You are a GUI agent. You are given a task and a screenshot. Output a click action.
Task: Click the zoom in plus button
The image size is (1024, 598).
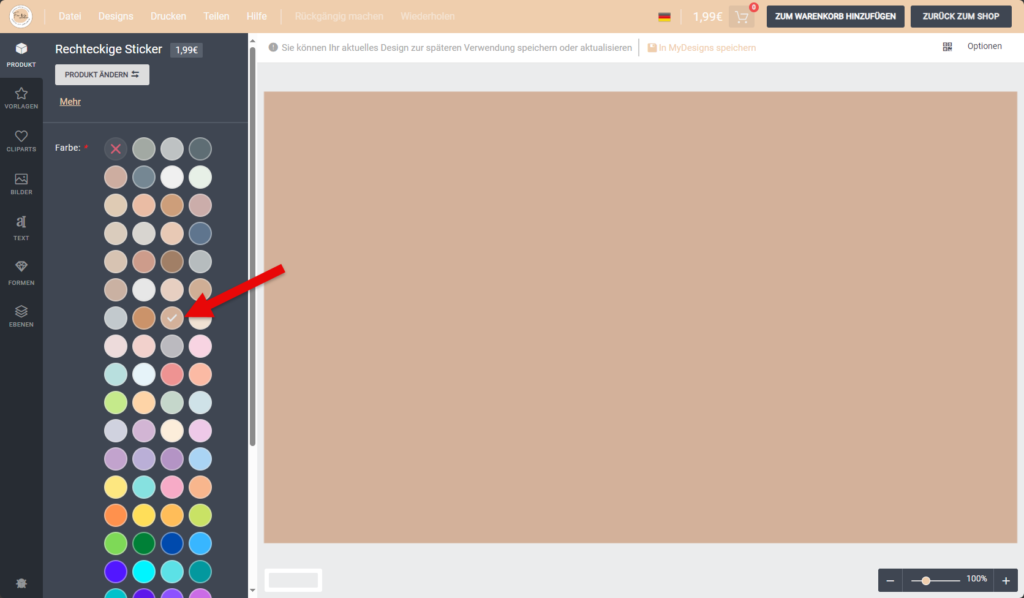(x=1006, y=580)
